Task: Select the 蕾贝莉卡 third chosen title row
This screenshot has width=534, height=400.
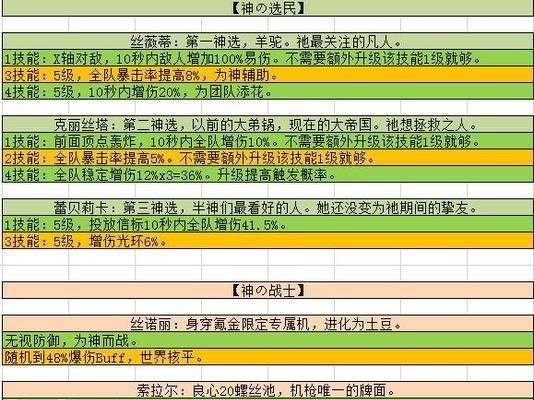Action: click(x=268, y=208)
